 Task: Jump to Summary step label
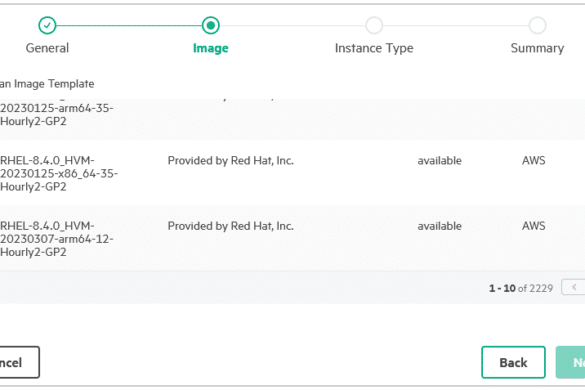point(538,48)
